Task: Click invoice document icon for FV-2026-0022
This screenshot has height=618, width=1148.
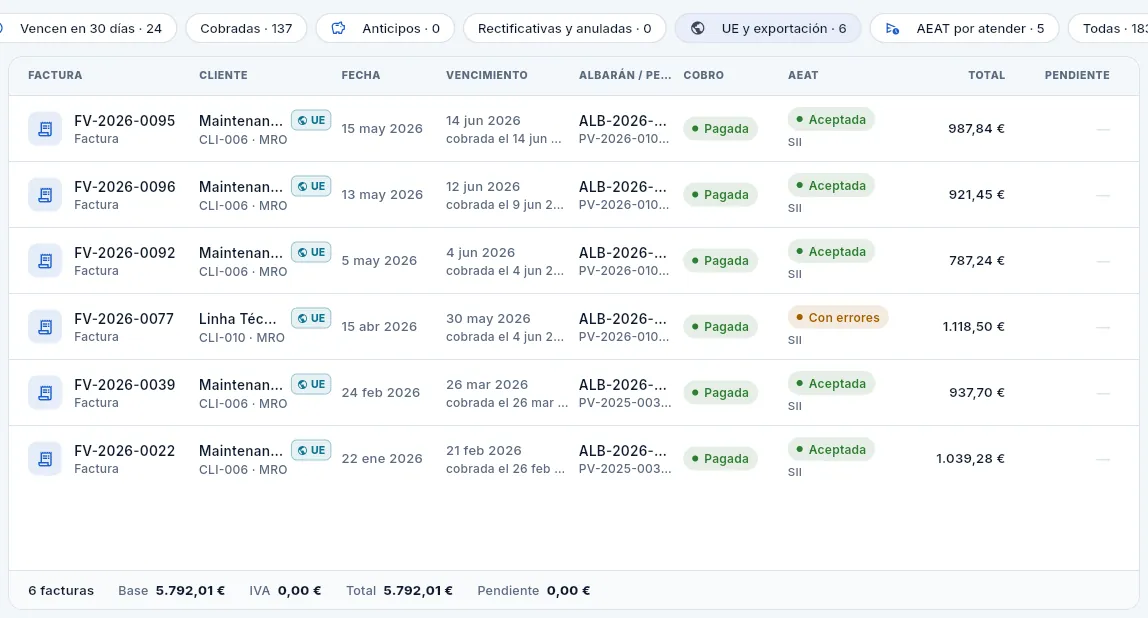Action: (x=45, y=458)
